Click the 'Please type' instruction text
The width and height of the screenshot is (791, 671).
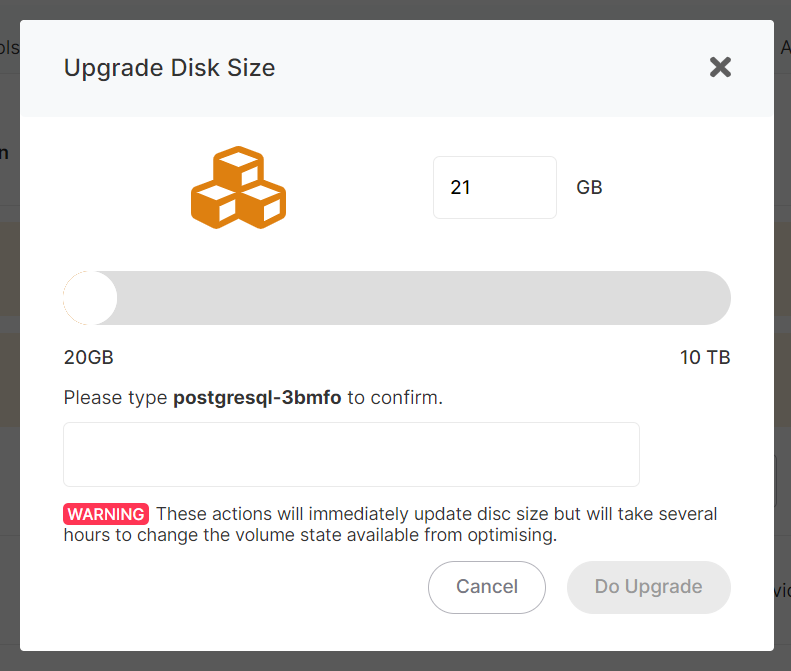tap(115, 398)
